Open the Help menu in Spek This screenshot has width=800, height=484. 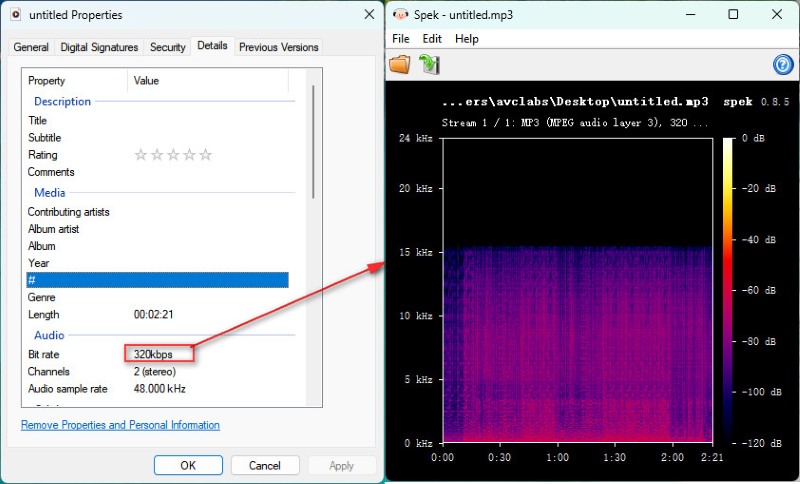(466, 39)
